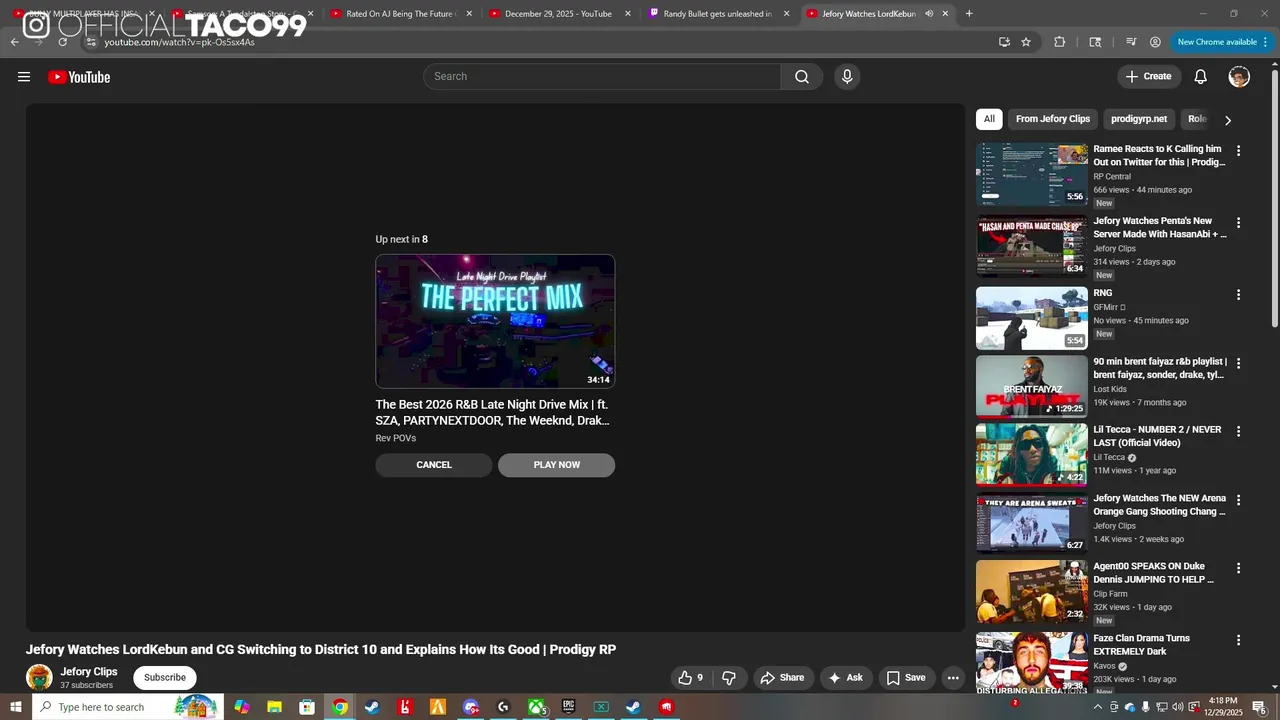Start voice search with the microphone
The width and height of the screenshot is (1280, 720).
pos(847,77)
